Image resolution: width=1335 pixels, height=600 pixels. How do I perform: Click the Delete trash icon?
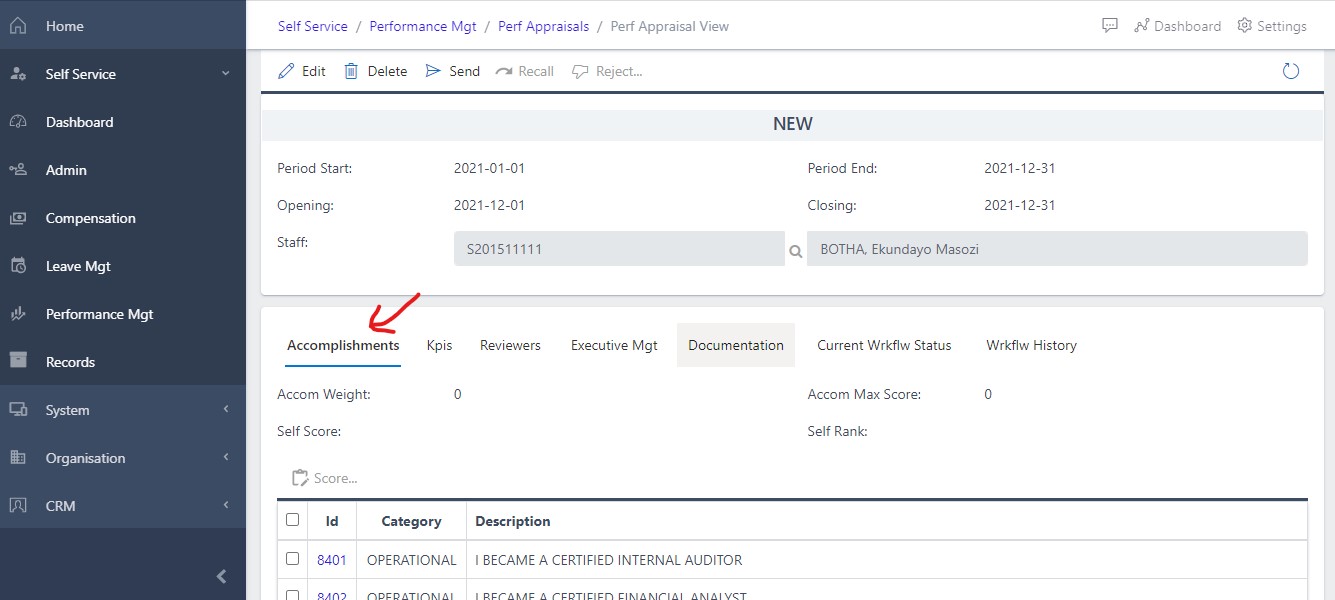pyautogui.click(x=351, y=70)
